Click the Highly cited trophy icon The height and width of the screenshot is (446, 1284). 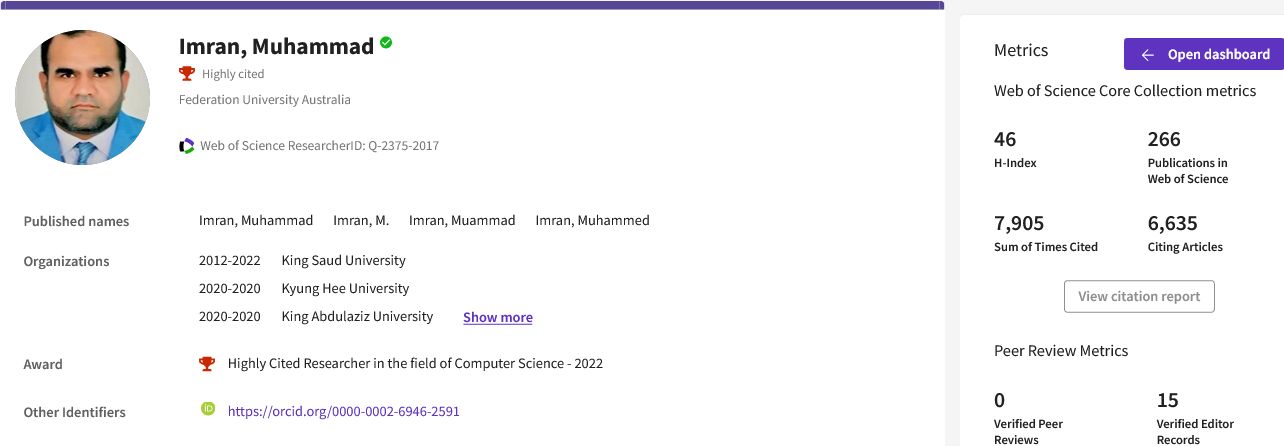tap(186, 73)
